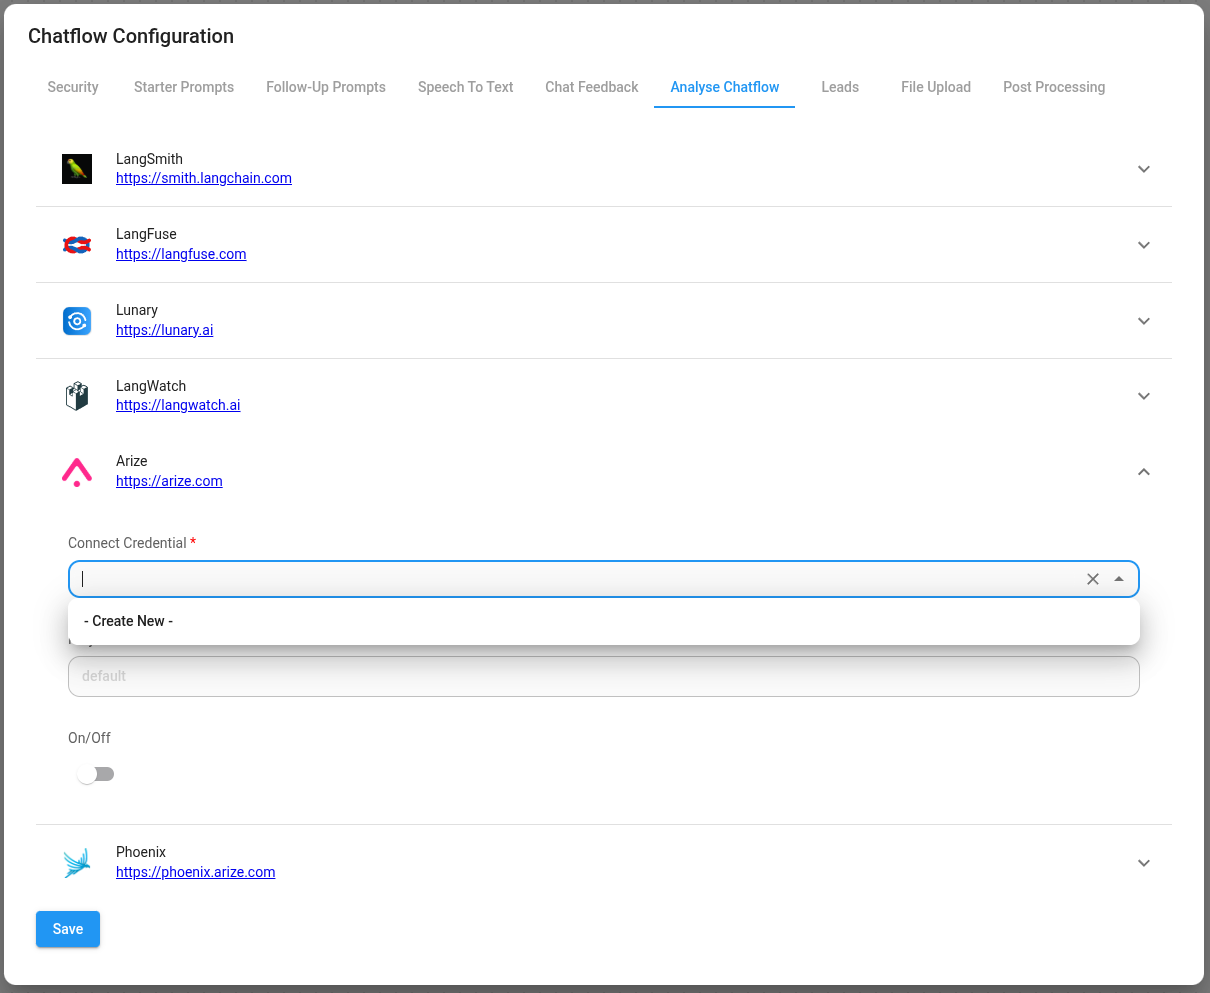Screen dimensions: 1210x993
Task: Click the default project name input field
Action: pos(603,676)
